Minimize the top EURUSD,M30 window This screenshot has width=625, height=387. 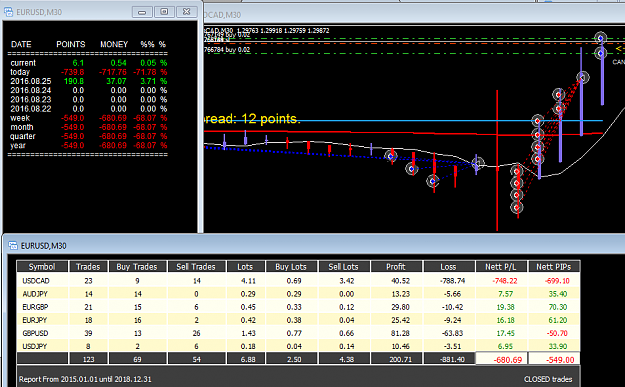coord(142,12)
